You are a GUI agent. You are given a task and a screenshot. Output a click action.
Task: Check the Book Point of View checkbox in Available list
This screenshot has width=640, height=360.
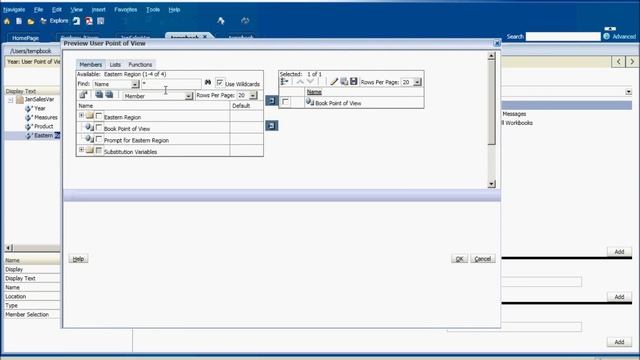(99, 128)
